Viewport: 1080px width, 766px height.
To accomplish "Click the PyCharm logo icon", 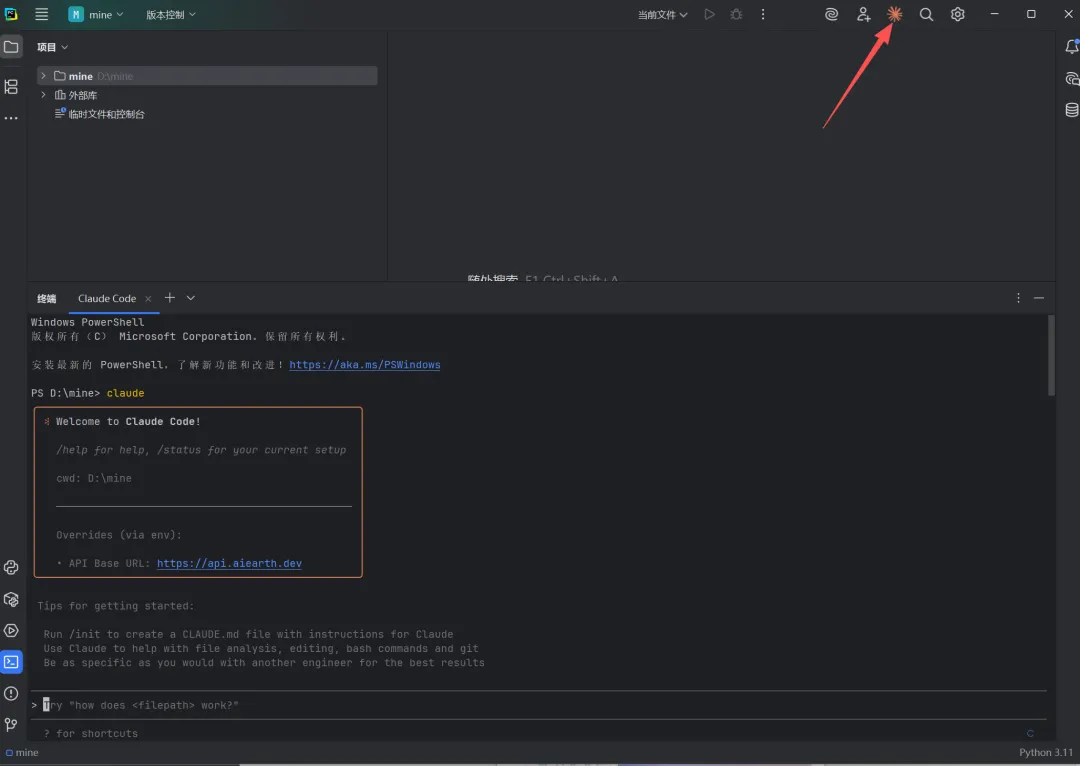I will 11,14.
